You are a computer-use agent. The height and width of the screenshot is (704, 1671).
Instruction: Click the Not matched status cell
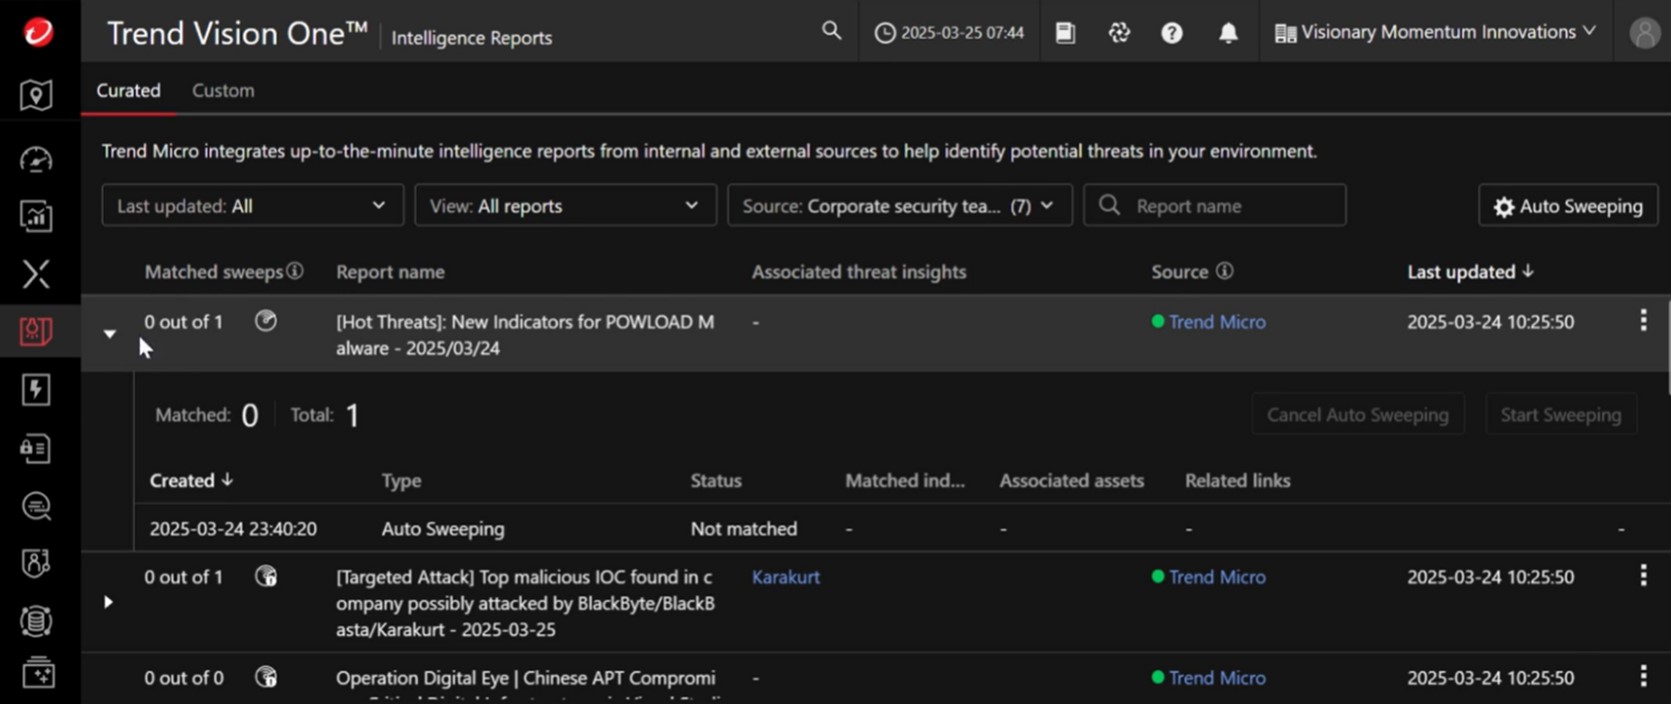(x=743, y=528)
